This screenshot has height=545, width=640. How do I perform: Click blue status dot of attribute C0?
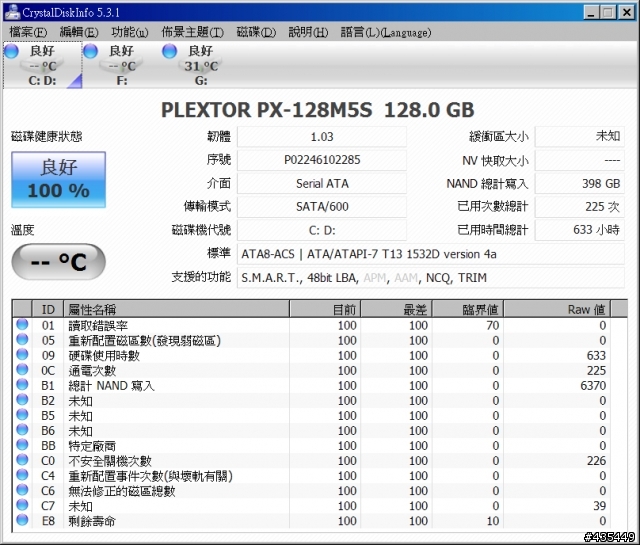click(22, 460)
